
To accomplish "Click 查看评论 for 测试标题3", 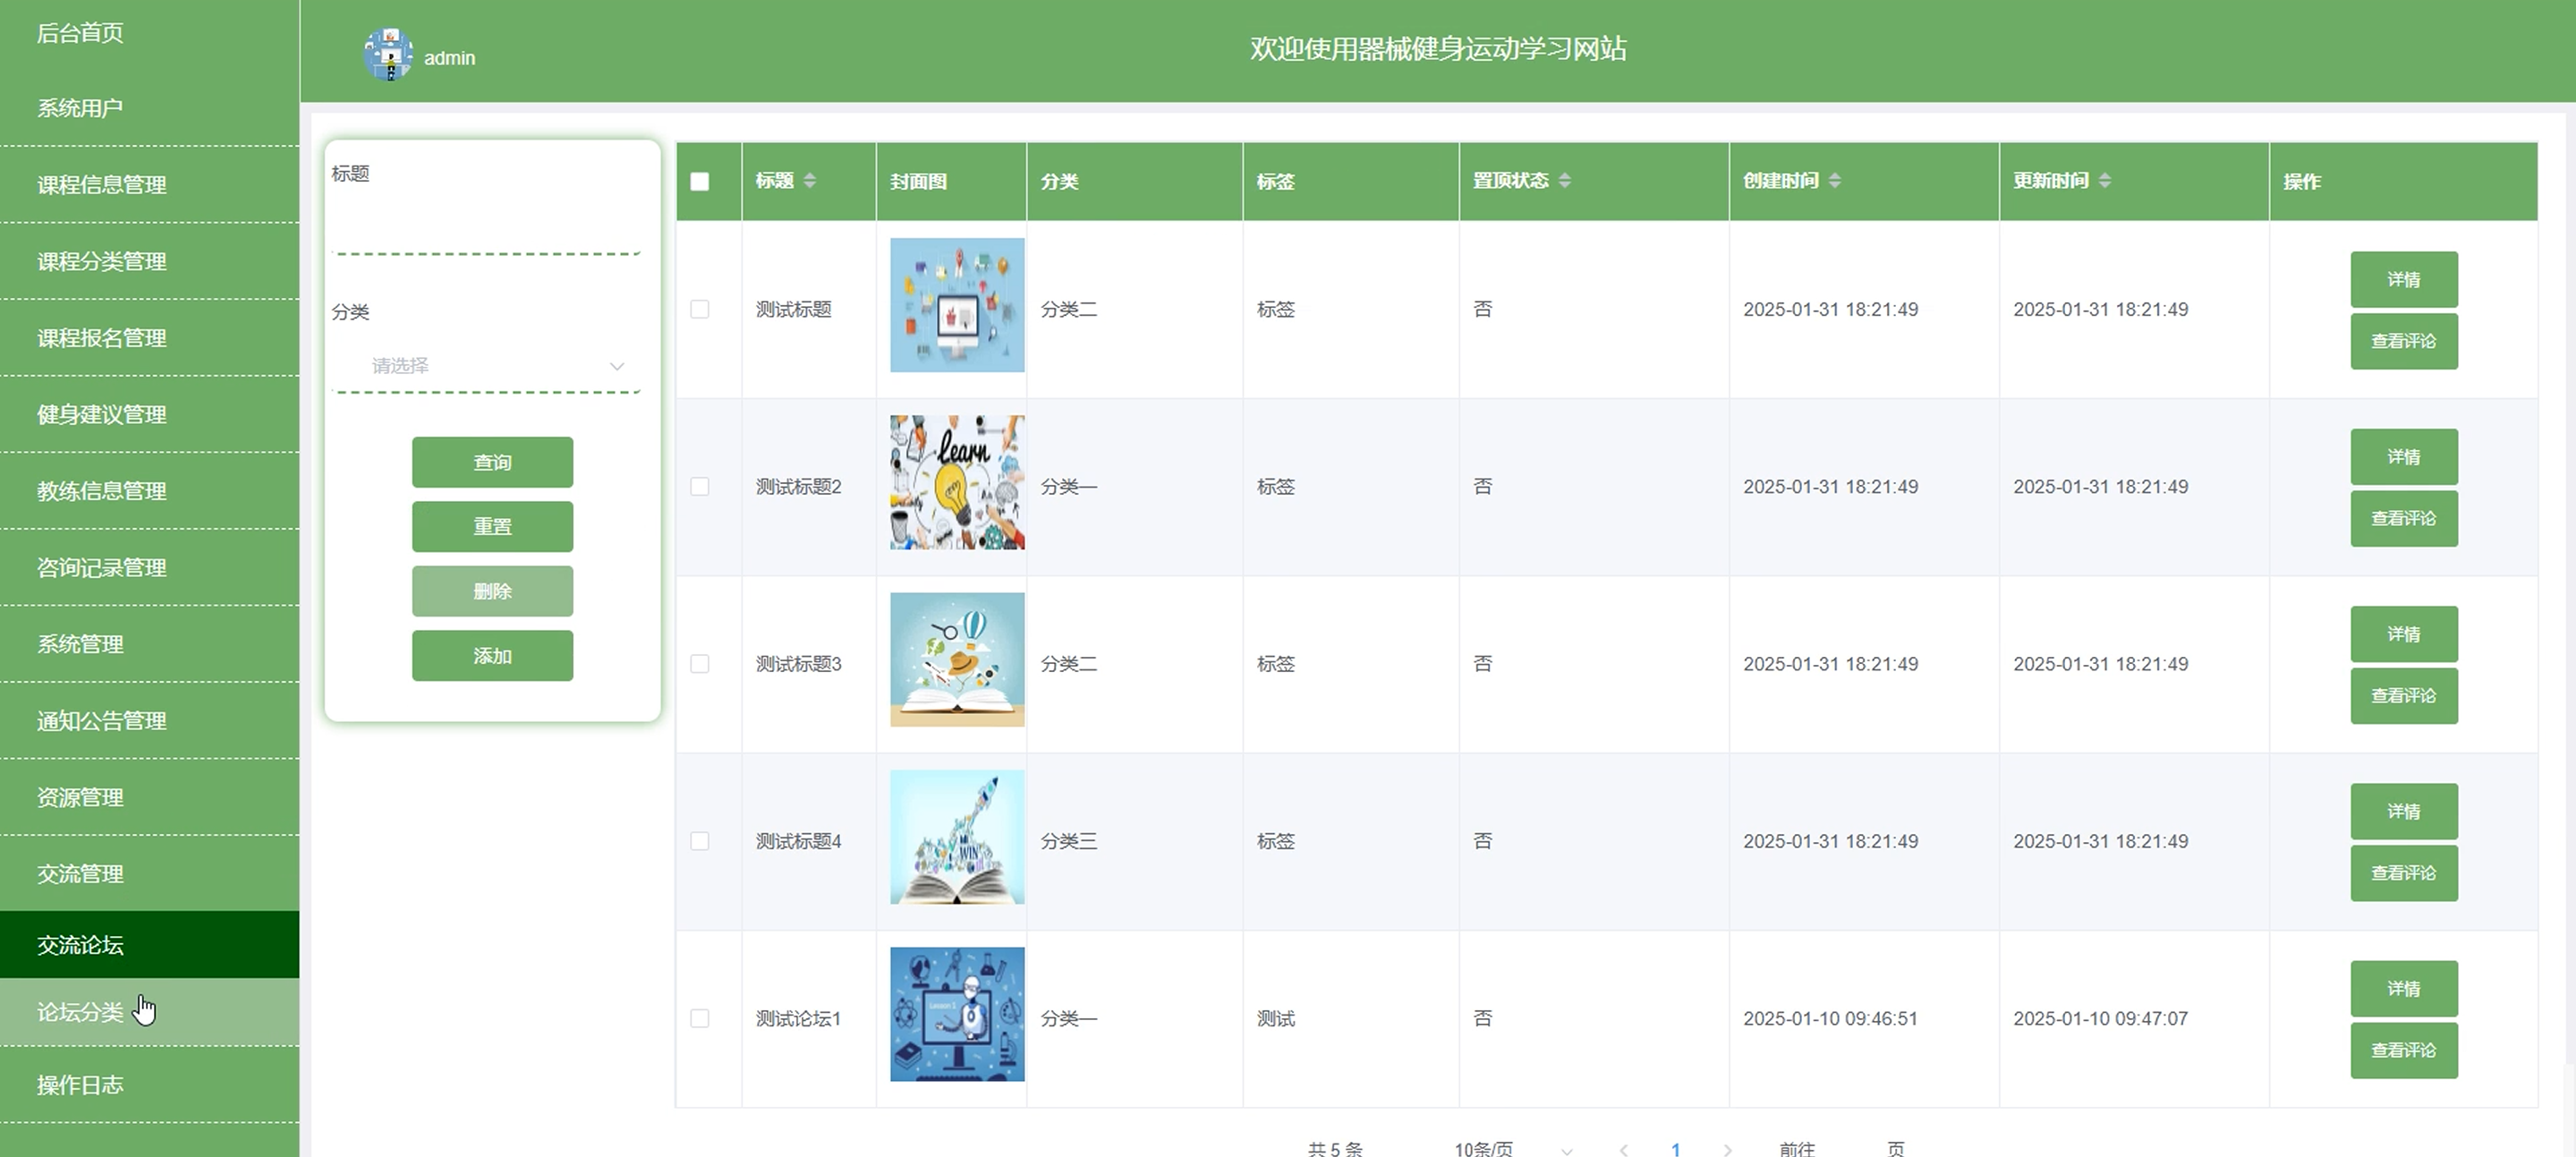I will click(x=2403, y=695).
